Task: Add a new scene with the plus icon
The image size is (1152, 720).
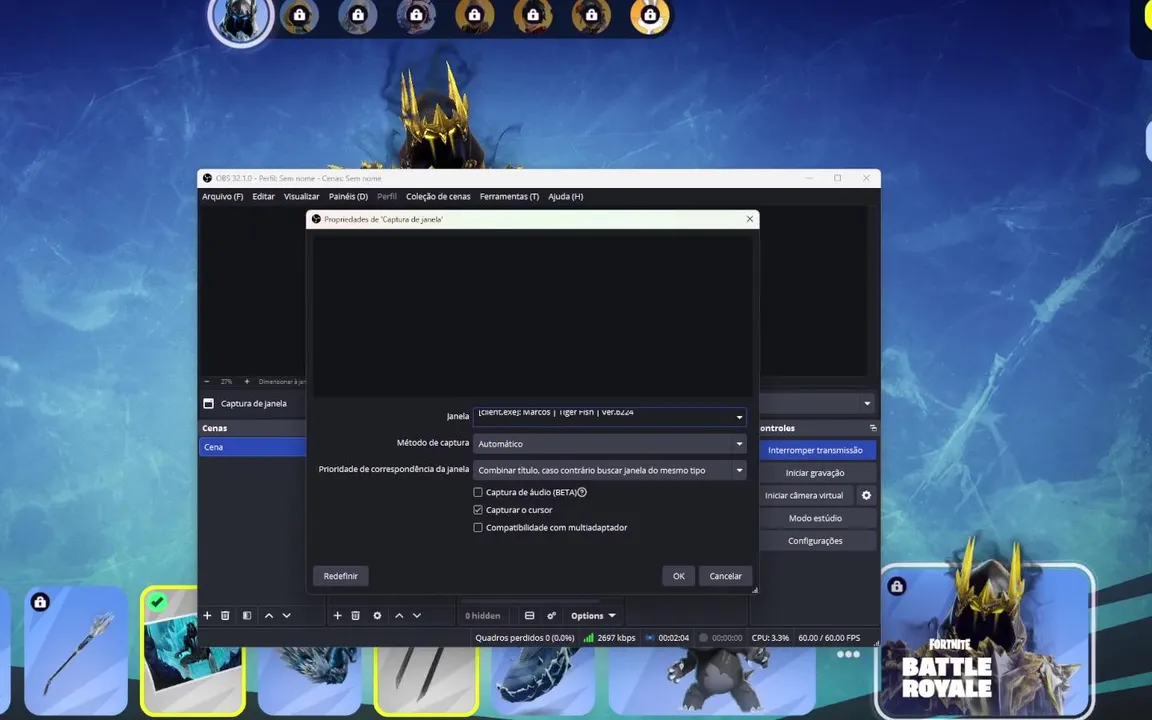Action: [x=207, y=616]
